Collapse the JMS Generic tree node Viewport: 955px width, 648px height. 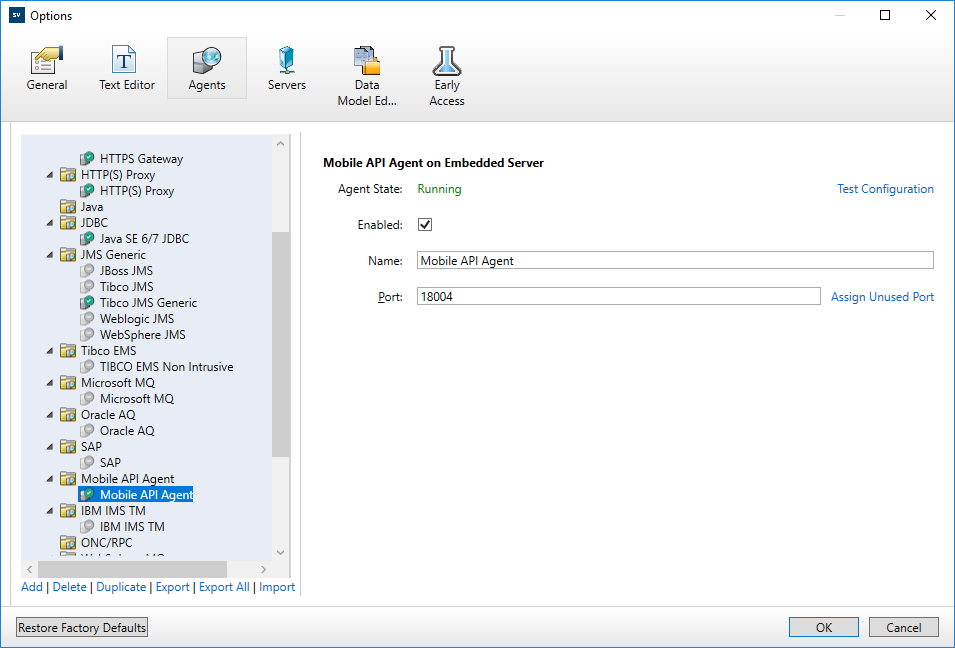coord(51,255)
